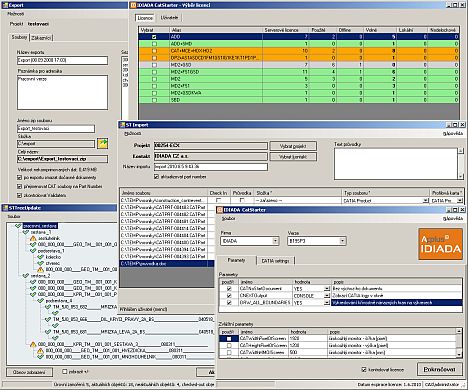Open the Možnosti menu in the Export window
468x390 pixels.
[x=16, y=14]
